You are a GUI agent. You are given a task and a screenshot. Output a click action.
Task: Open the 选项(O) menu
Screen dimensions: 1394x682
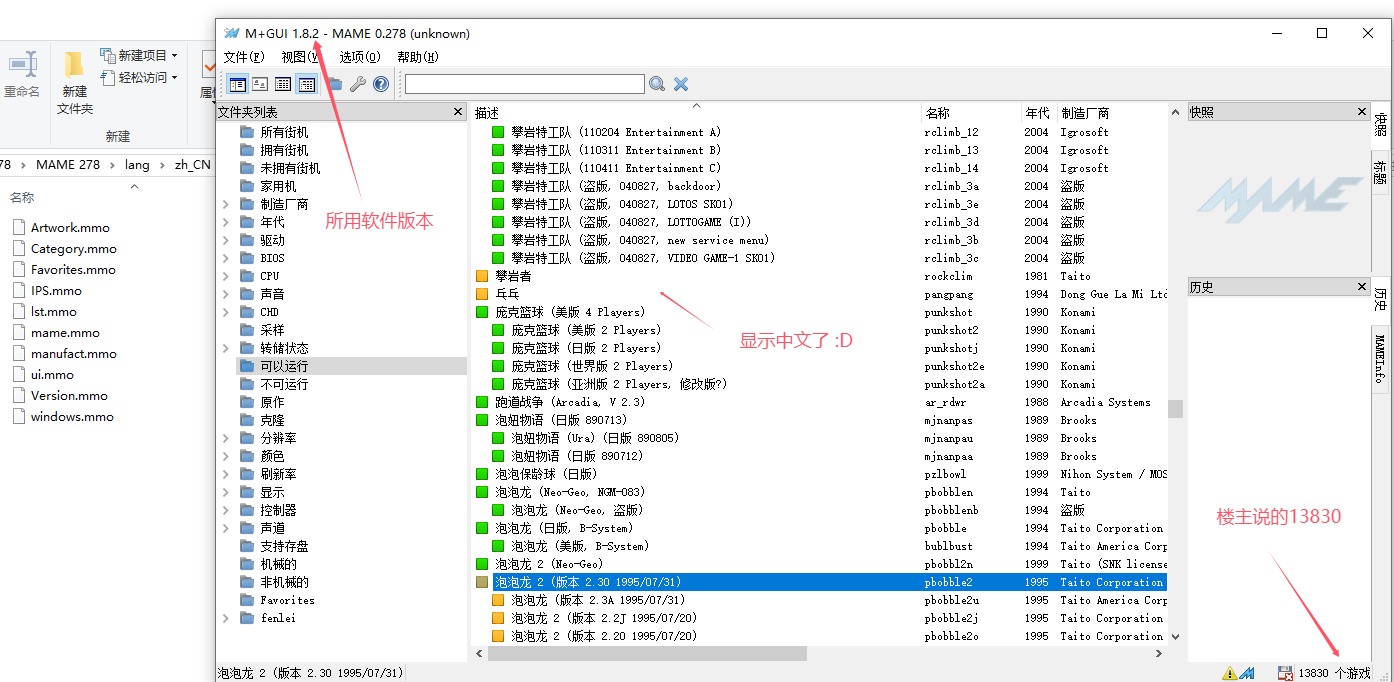point(360,57)
